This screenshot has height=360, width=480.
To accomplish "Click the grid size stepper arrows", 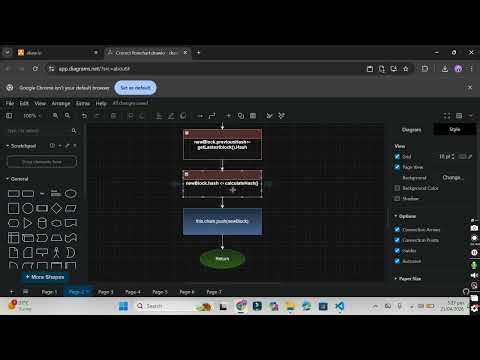I will point(453,156).
